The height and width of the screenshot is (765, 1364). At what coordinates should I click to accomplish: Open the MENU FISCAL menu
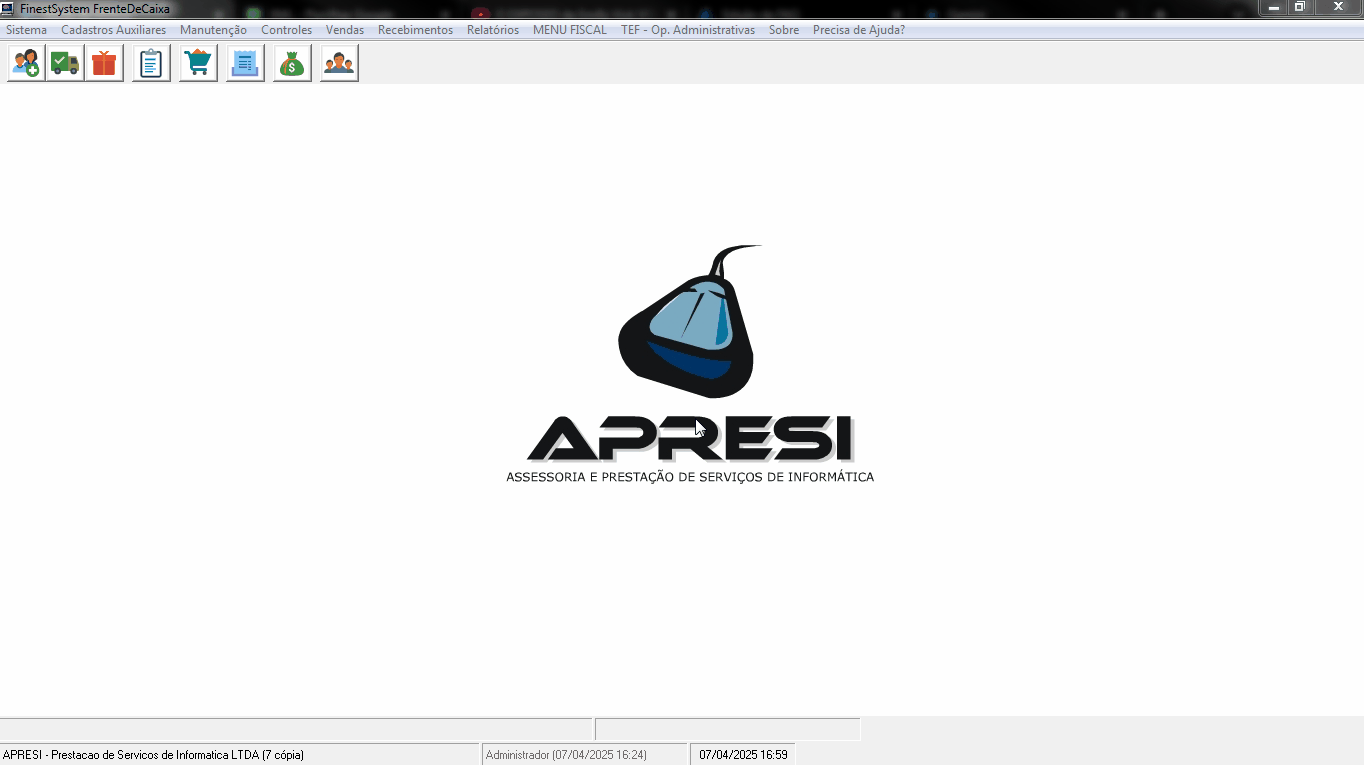569,30
